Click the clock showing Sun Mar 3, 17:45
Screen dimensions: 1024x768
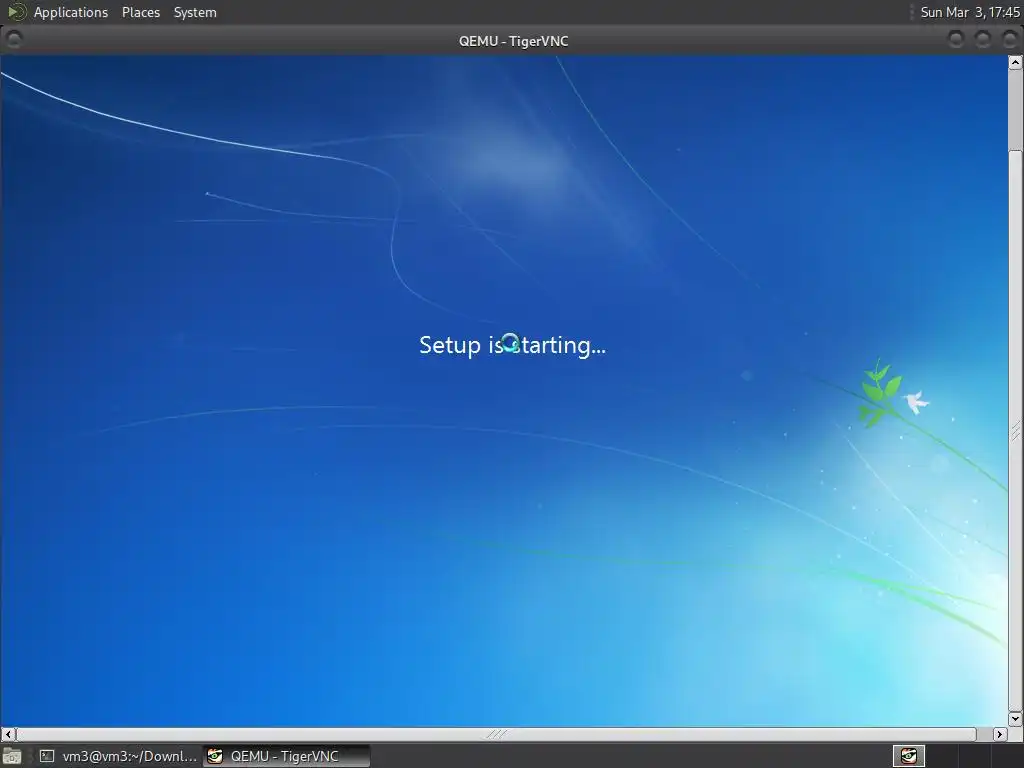coord(970,12)
